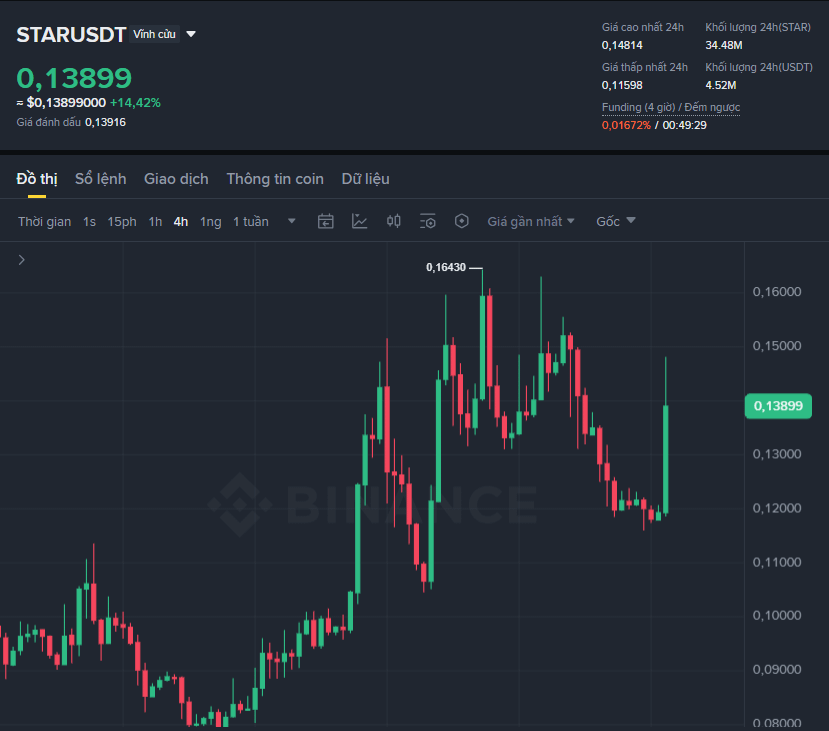Open the Giá gần nhất dropdown
Image resolution: width=829 pixels, height=731 pixels.
[x=531, y=221]
